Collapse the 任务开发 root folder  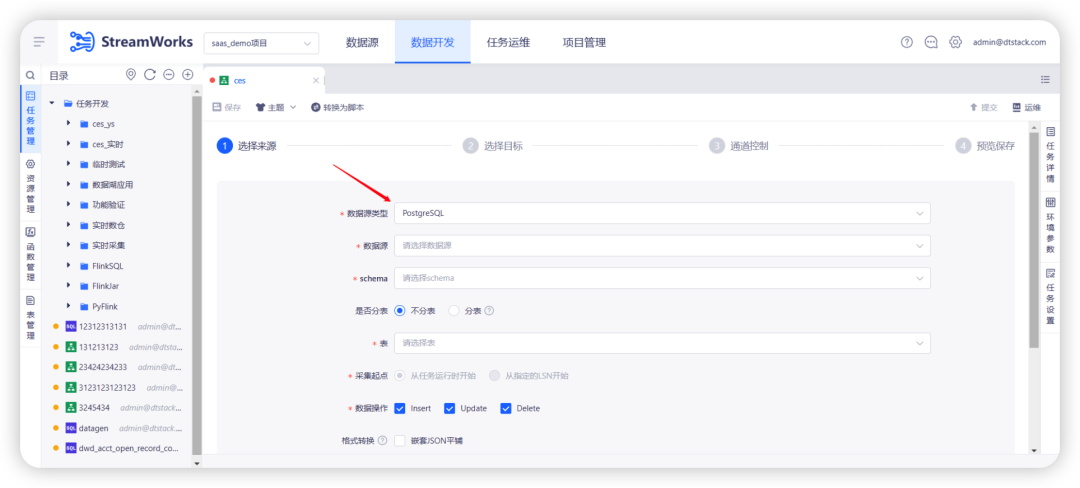pyautogui.click(x=52, y=103)
